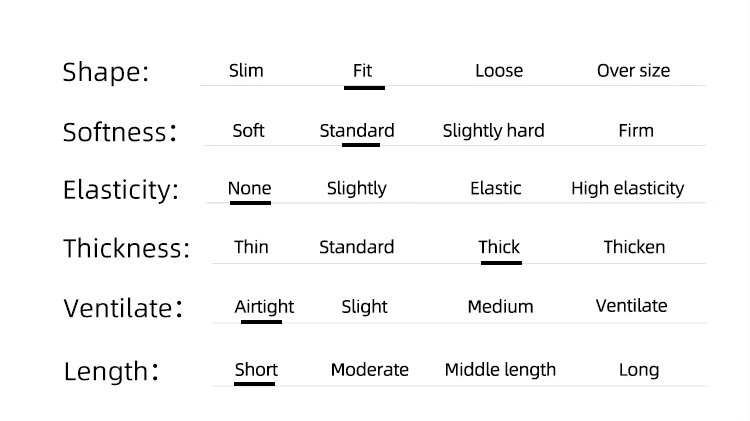Click the Elasticity row label
The image size is (750, 421).
point(121,190)
